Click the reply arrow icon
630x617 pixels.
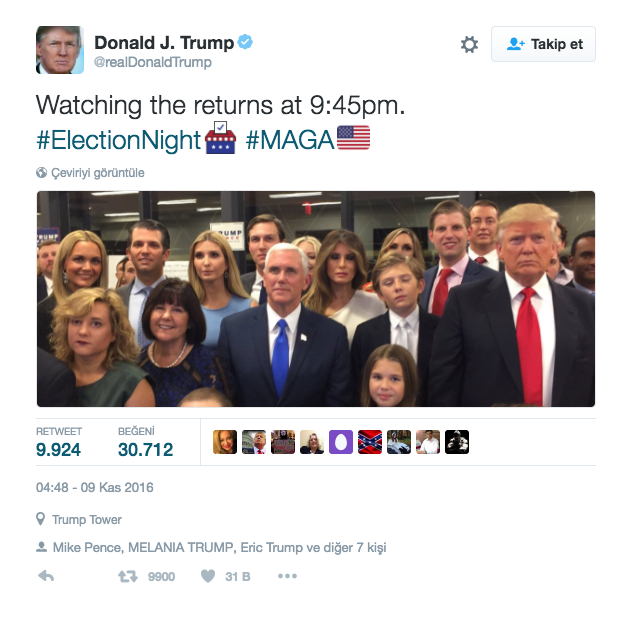coord(46,576)
